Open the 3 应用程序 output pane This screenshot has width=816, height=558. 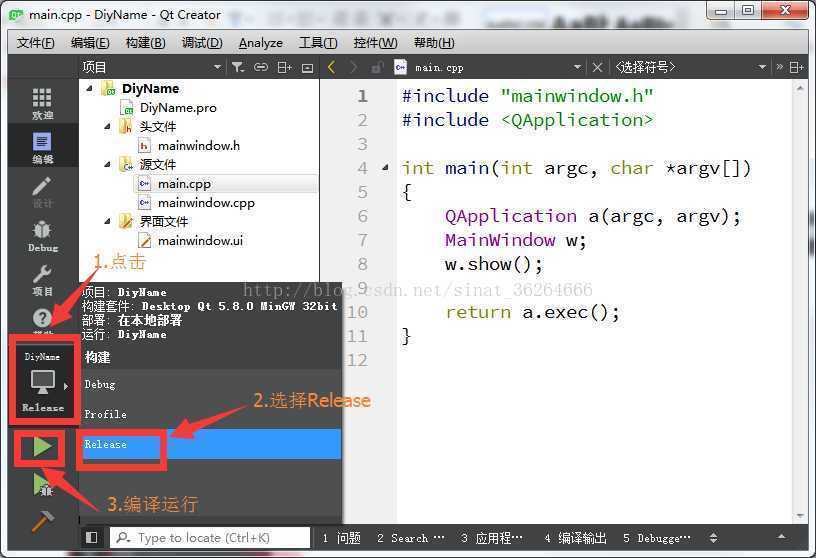(491, 538)
